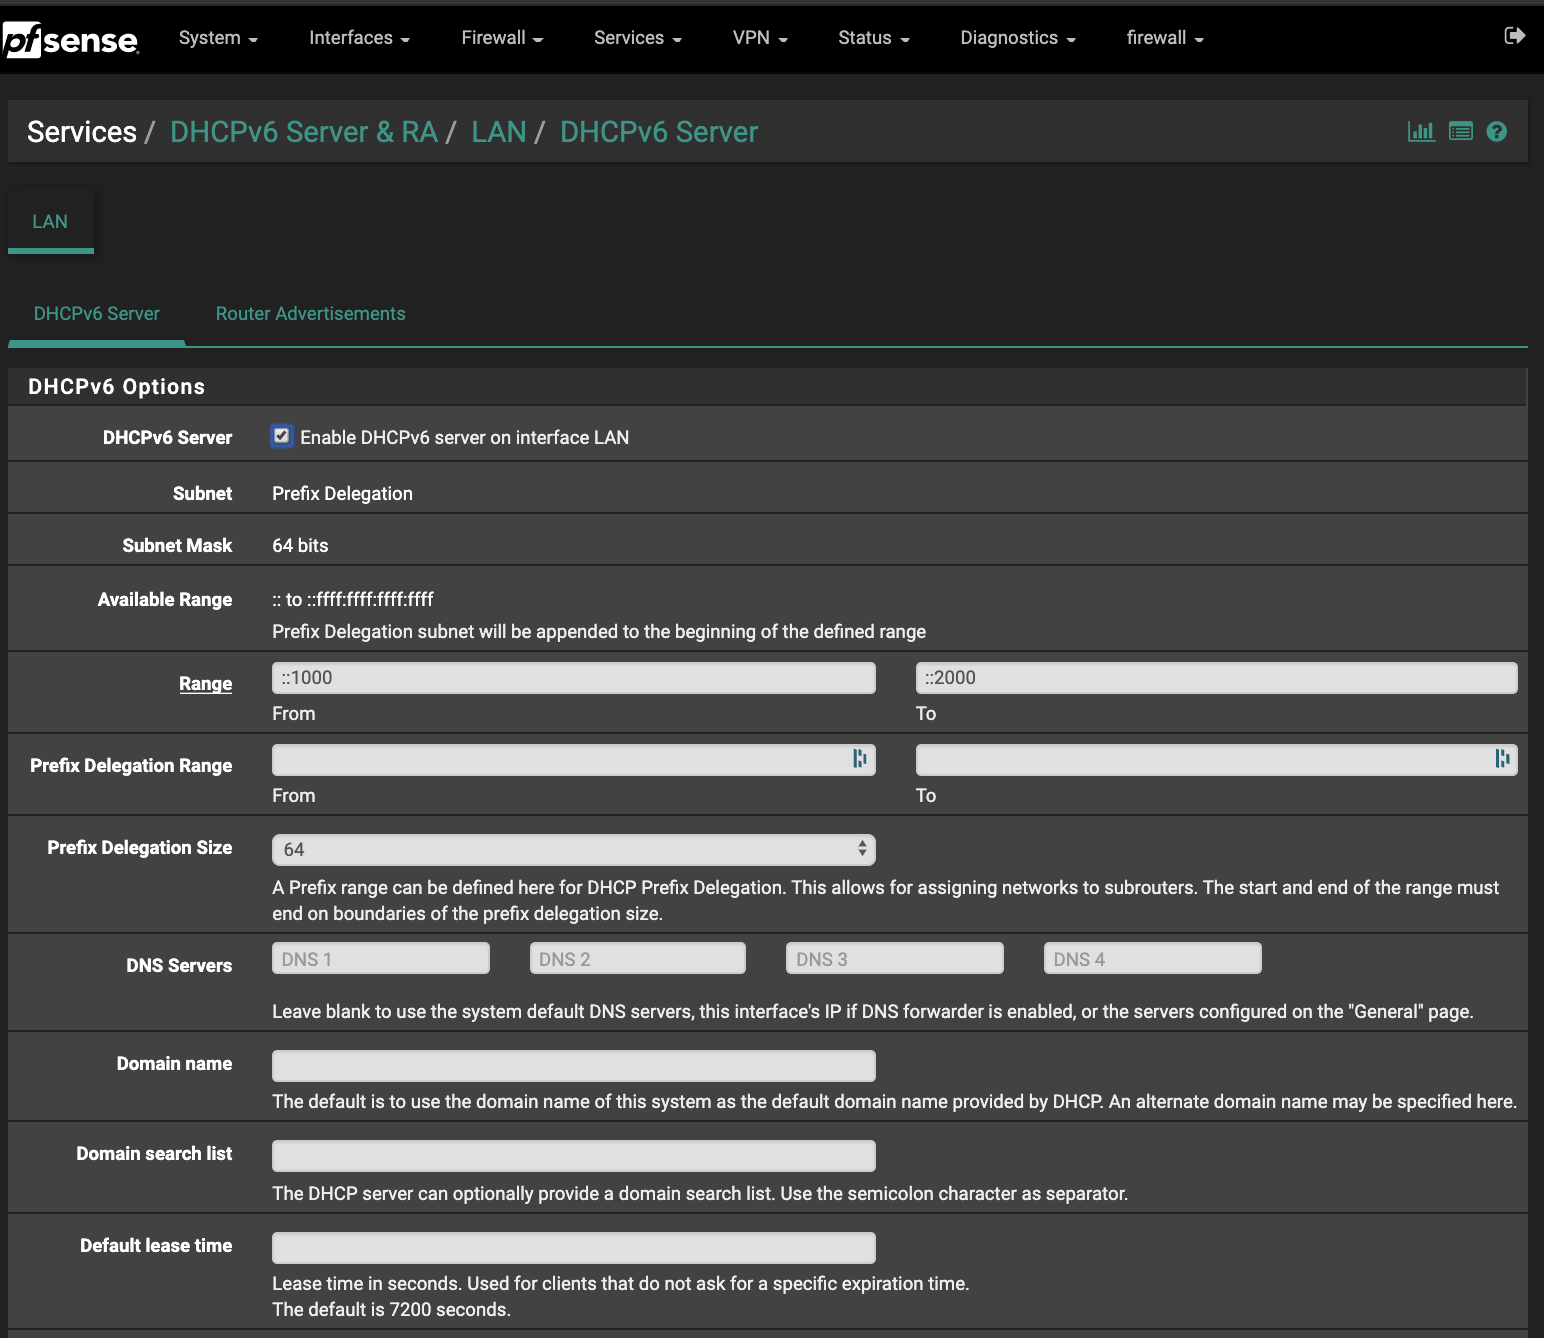Open the related log entries icon
This screenshot has height=1338, width=1544.
(1460, 131)
